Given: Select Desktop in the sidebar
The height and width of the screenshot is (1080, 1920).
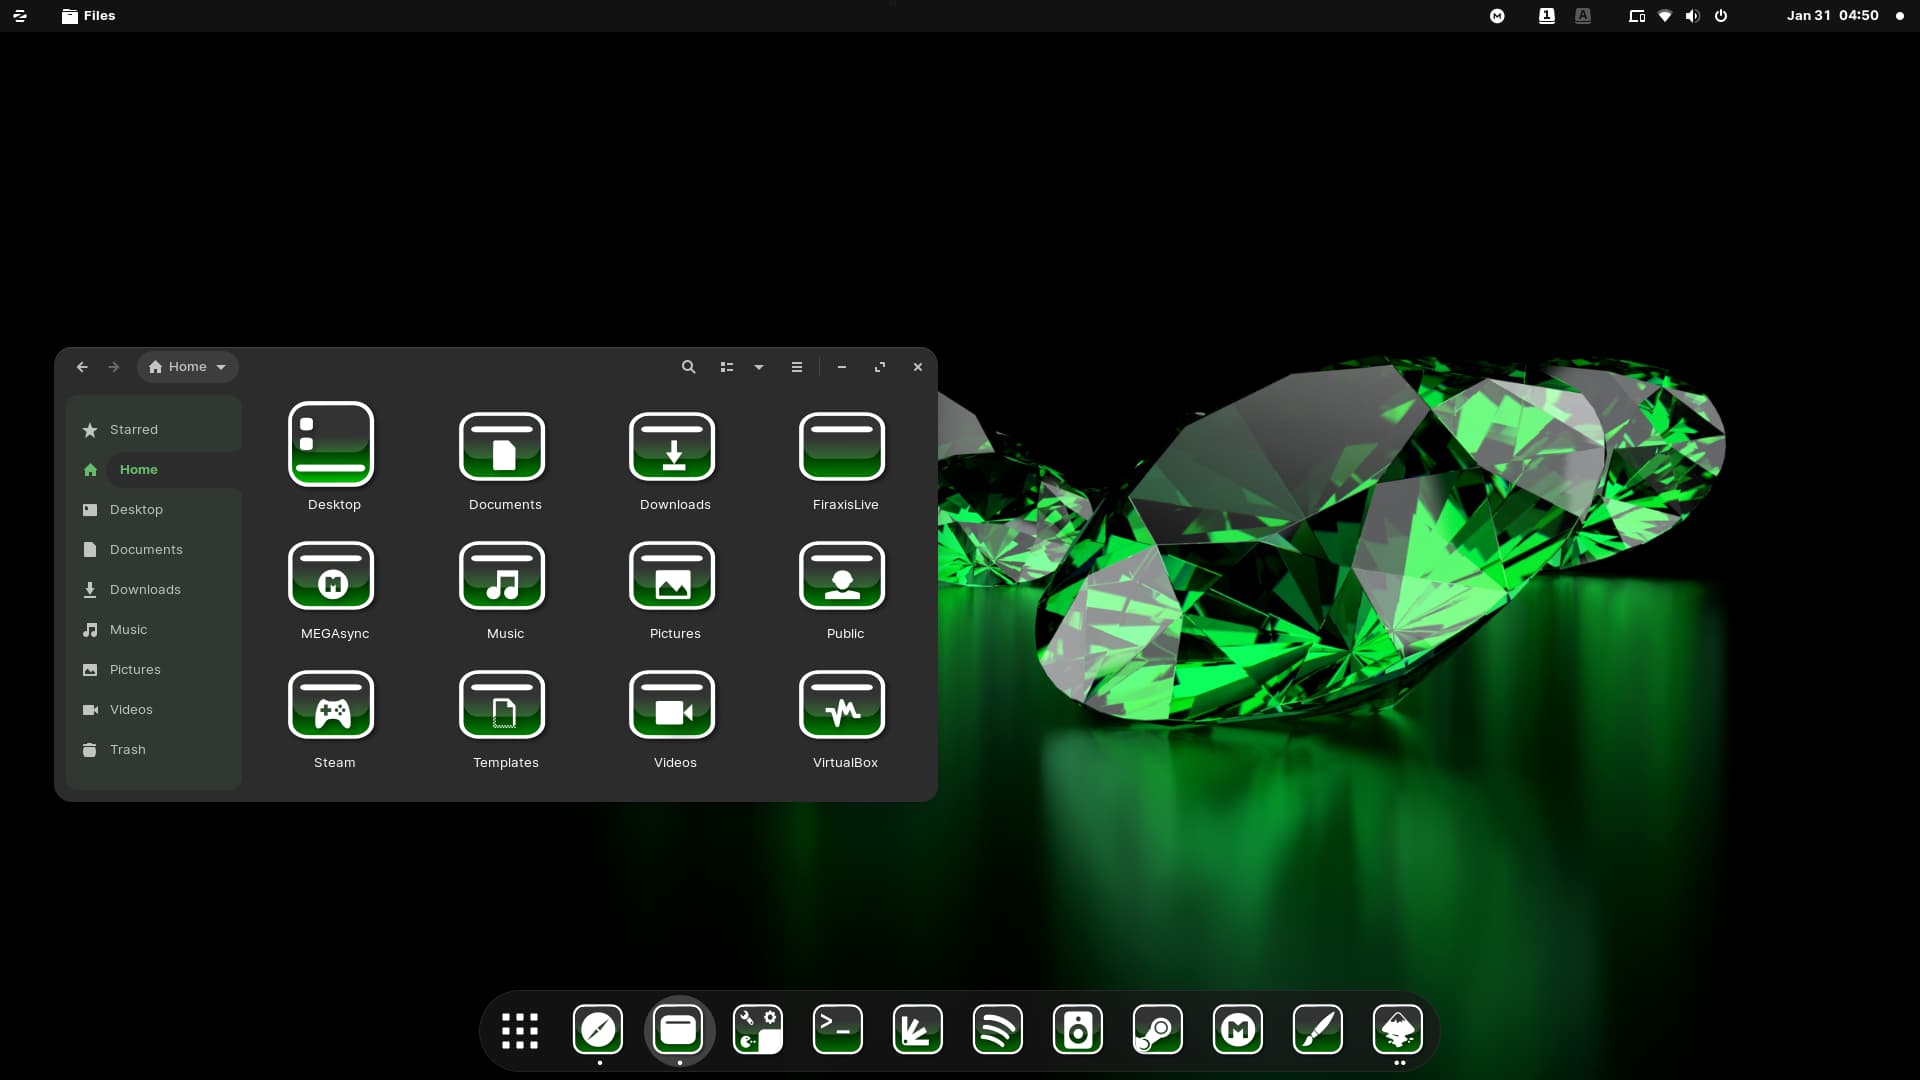Looking at the screenshot, I should pyautogui.click(x=154, y=510).
